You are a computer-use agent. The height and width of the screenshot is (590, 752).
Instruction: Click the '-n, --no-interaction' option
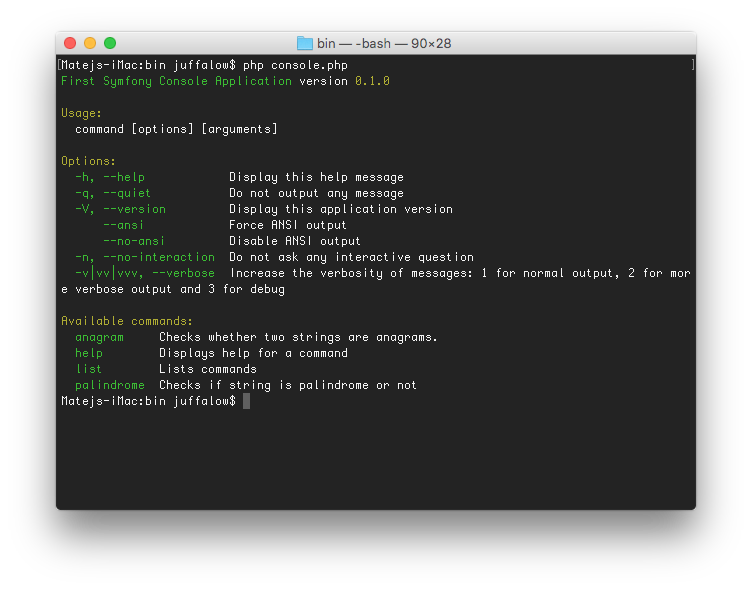(145, 257)
